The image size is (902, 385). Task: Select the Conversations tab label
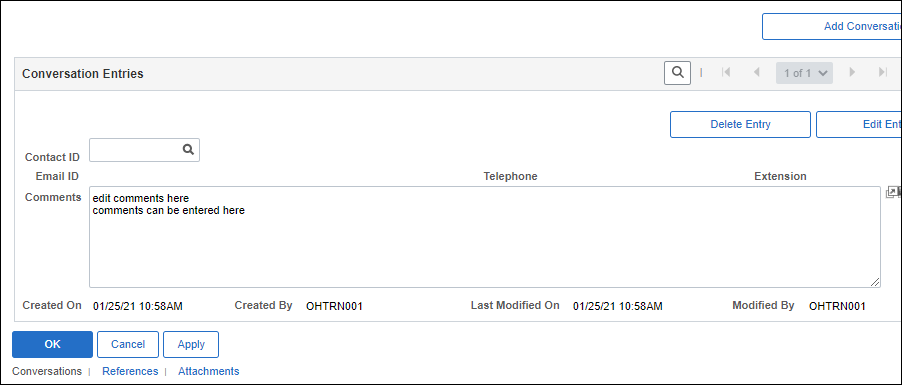click(x=47, y=371)
